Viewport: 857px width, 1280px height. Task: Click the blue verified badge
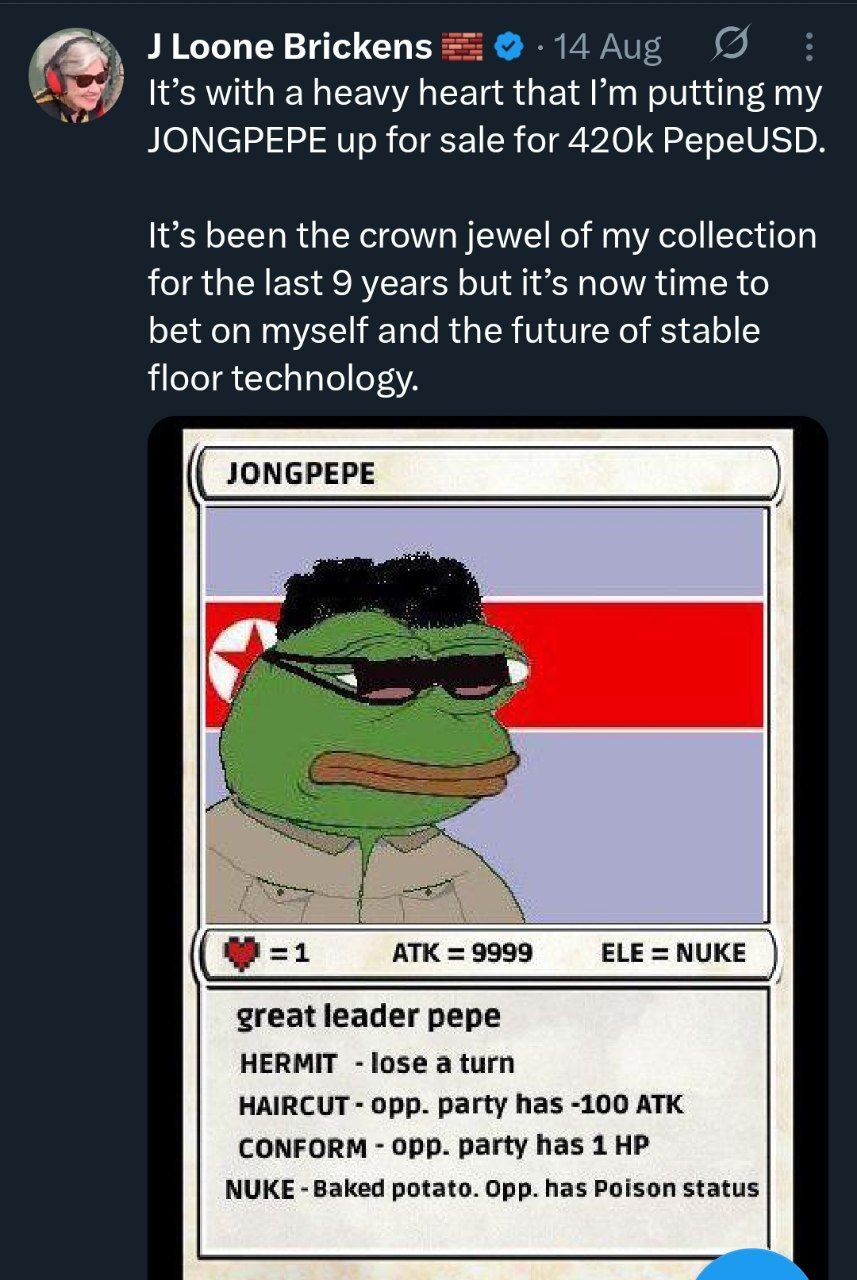pyautogui.click(x=511, y=46)
